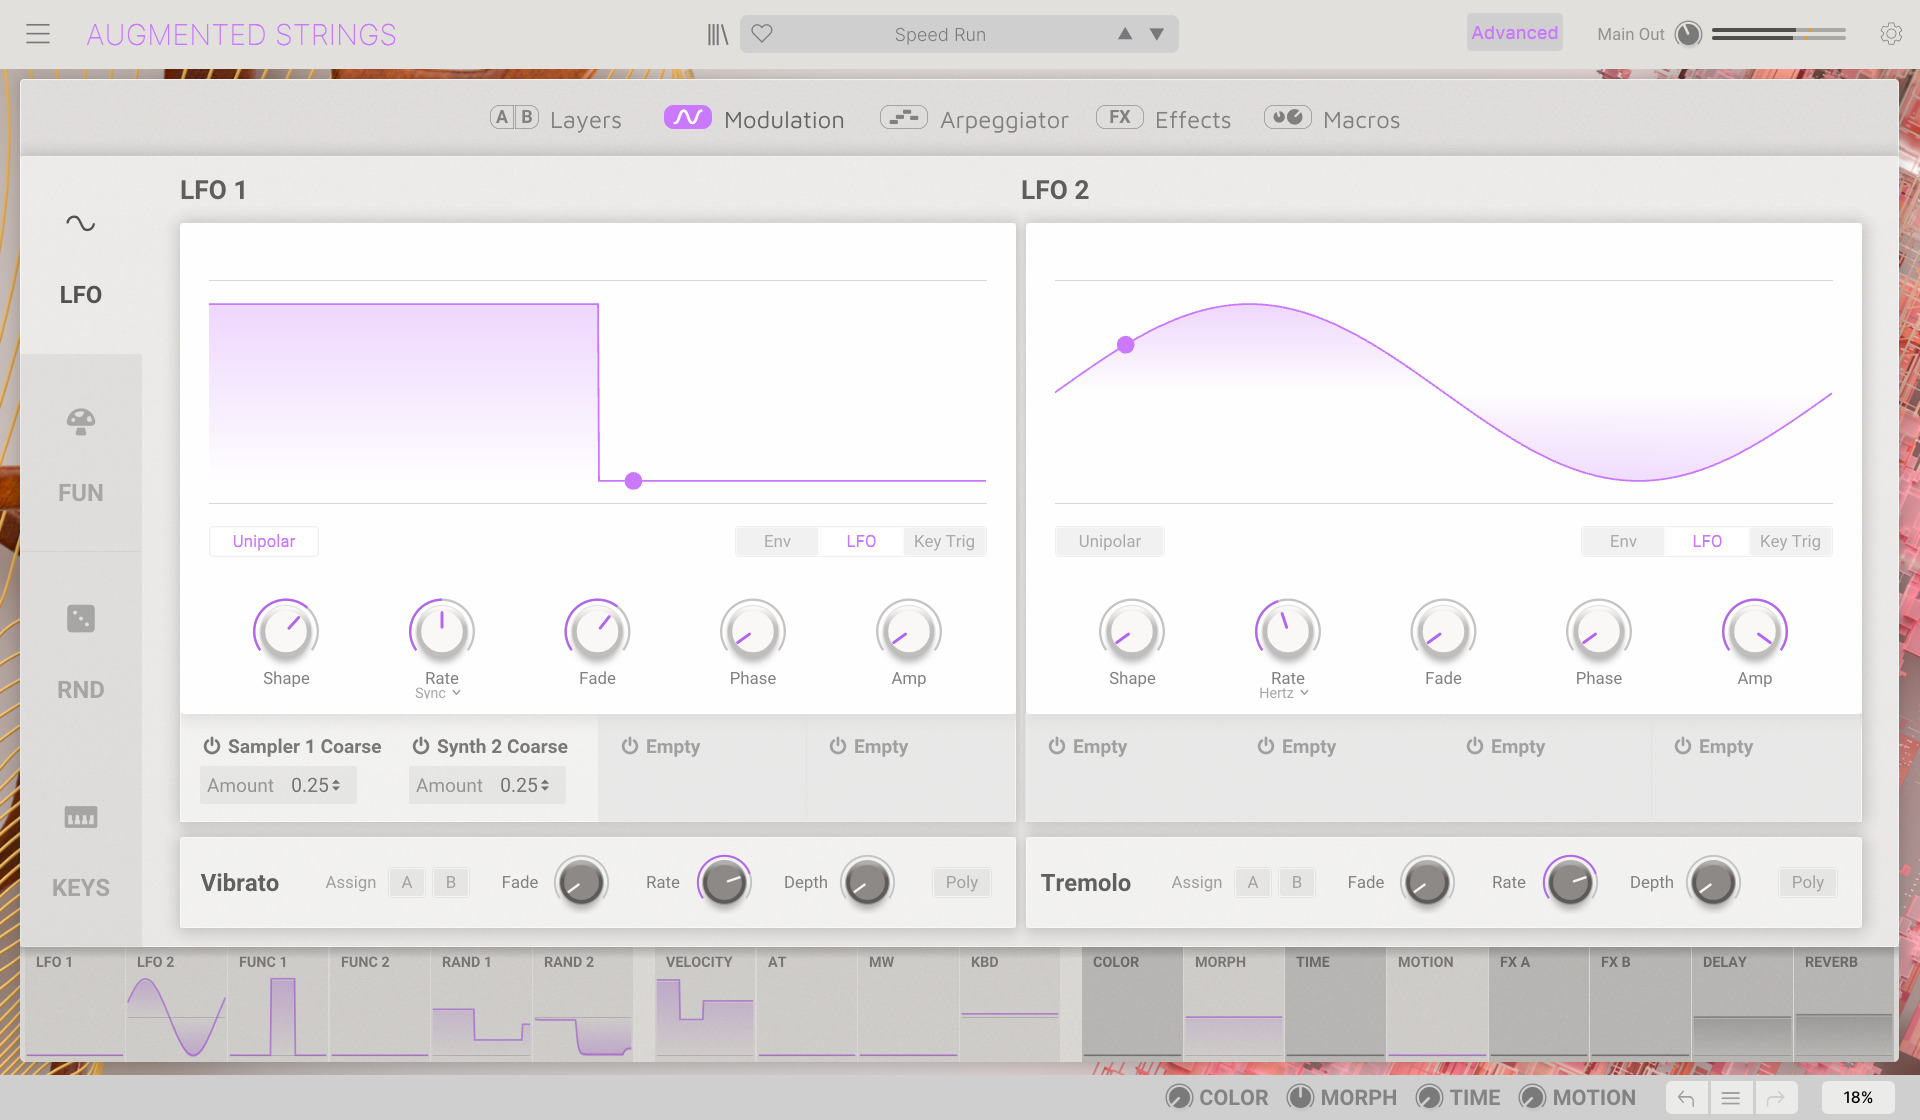Image resolution: width=1920 pixels, height=1120 pixels.
Task: Enable Vibrato Poly mode
Action: point(962,882)
